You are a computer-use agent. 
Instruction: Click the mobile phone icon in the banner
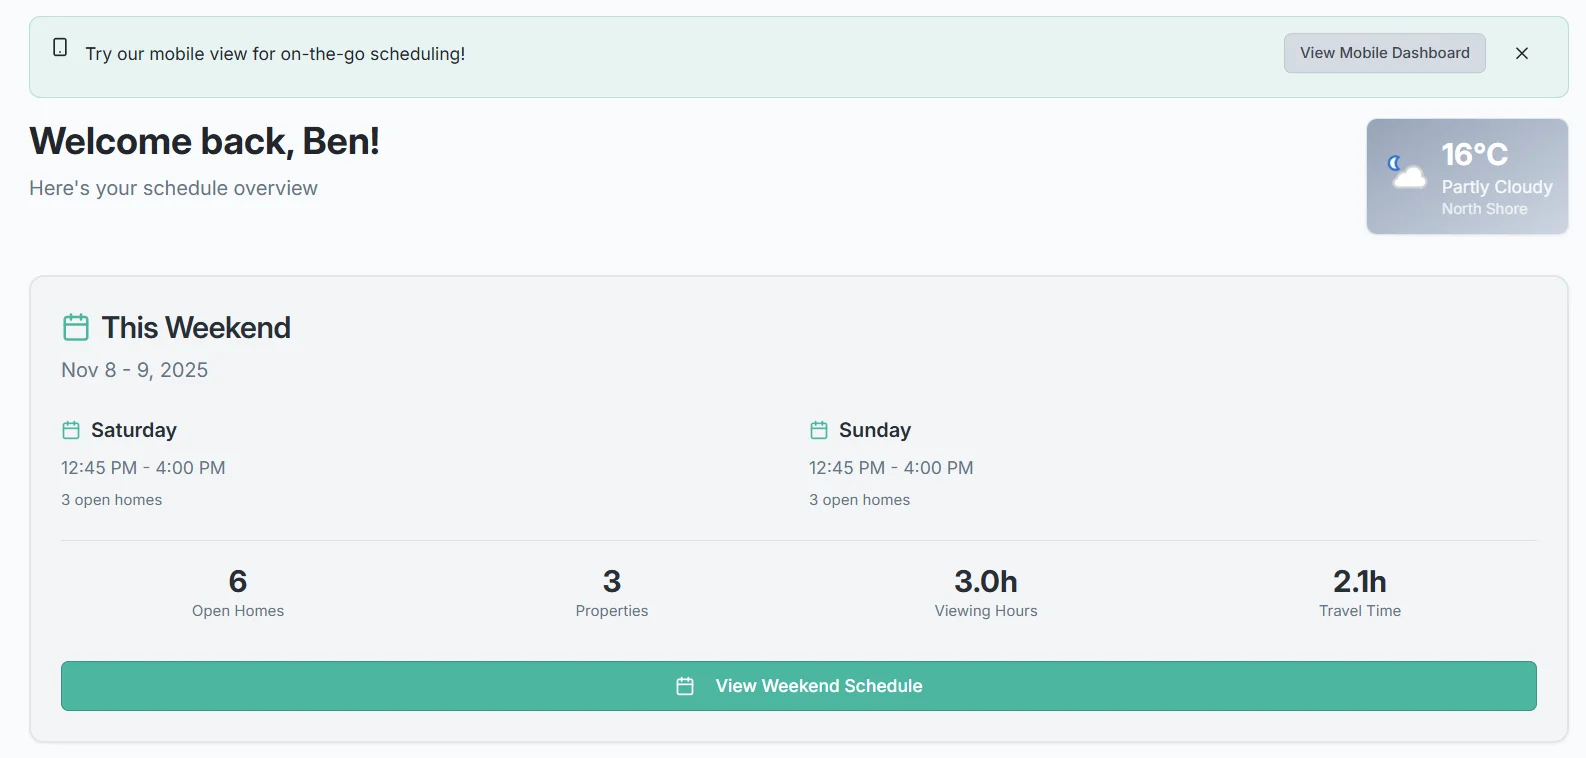tap(60, 46)
